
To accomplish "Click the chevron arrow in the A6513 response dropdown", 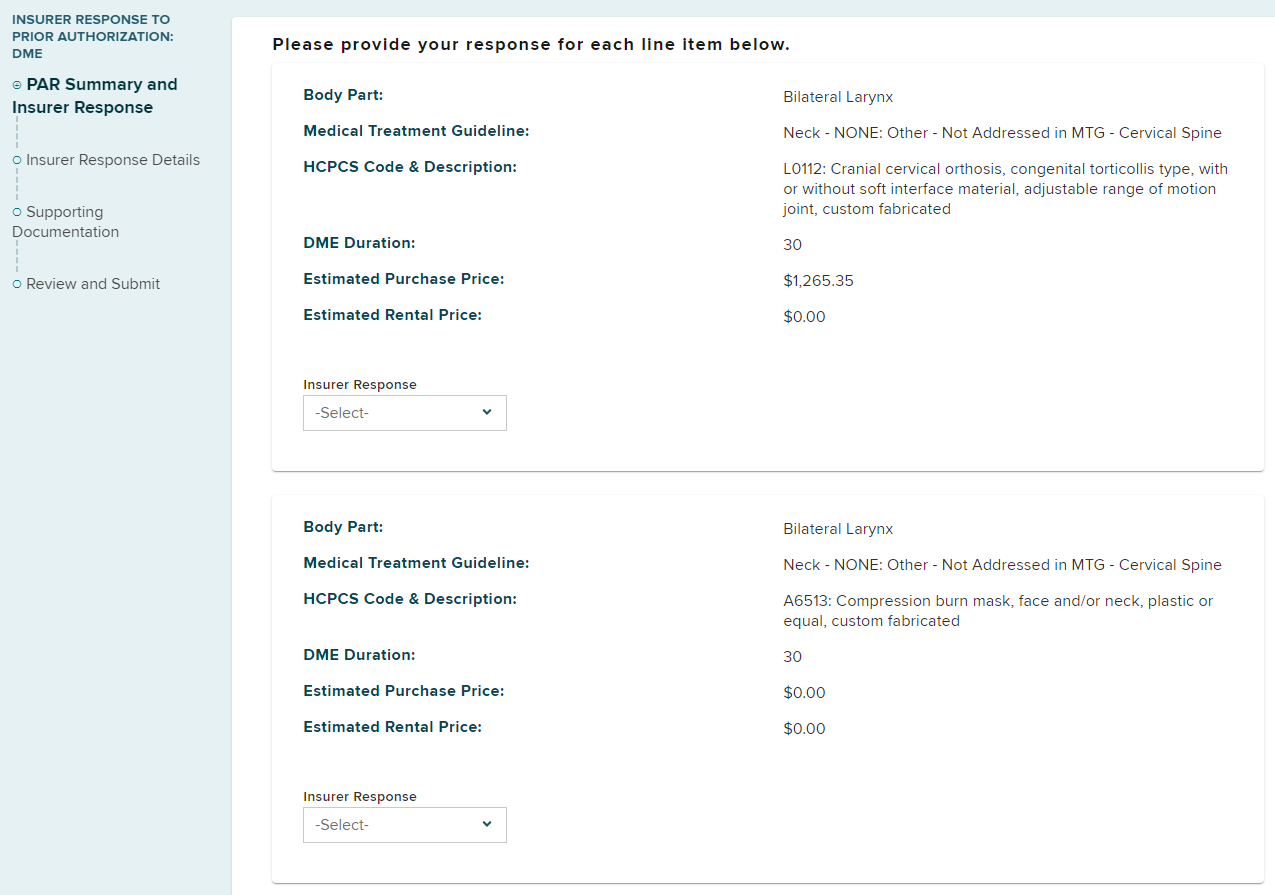I will click(x=487, y=824).
